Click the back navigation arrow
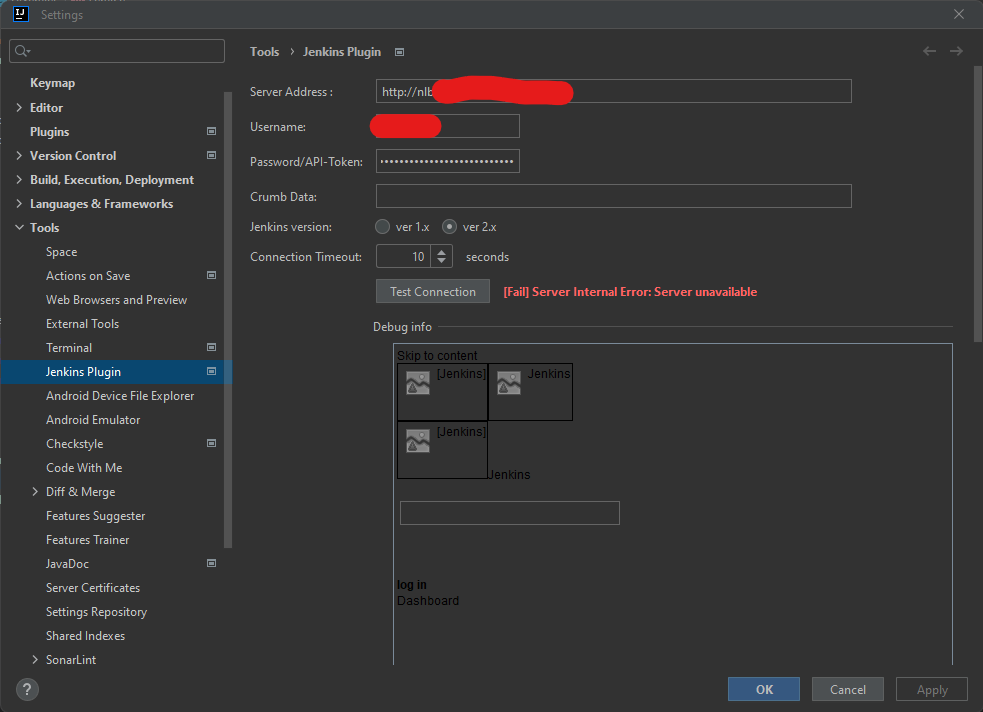The image size is (983, 712). (x=929, y=51)
